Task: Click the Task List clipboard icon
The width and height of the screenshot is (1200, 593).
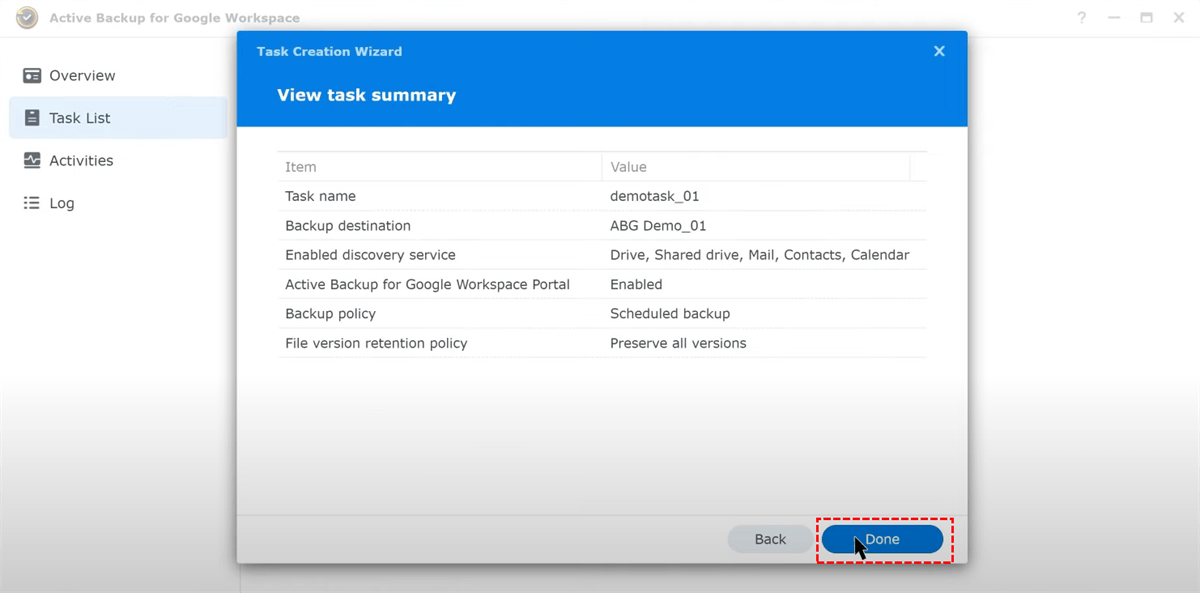Action: (32, 118)
